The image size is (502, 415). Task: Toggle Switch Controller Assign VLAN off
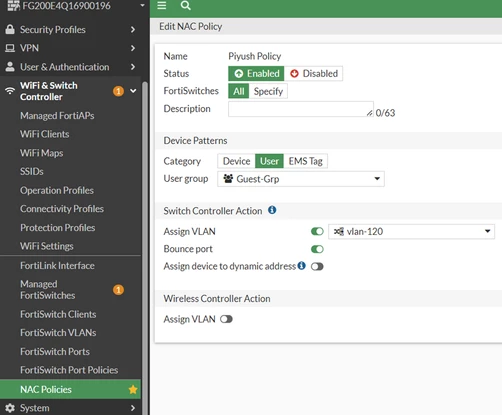coord(317,231)
